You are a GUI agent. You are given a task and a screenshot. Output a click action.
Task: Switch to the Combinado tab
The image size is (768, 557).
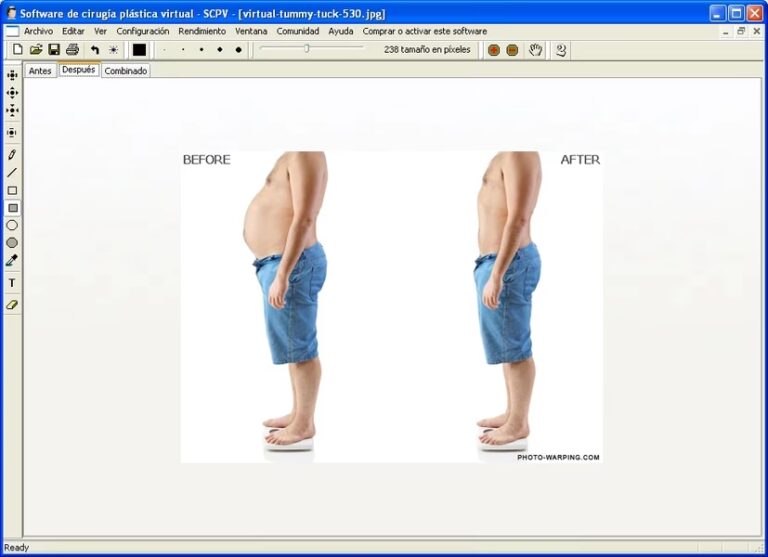[x=126, y=71]
